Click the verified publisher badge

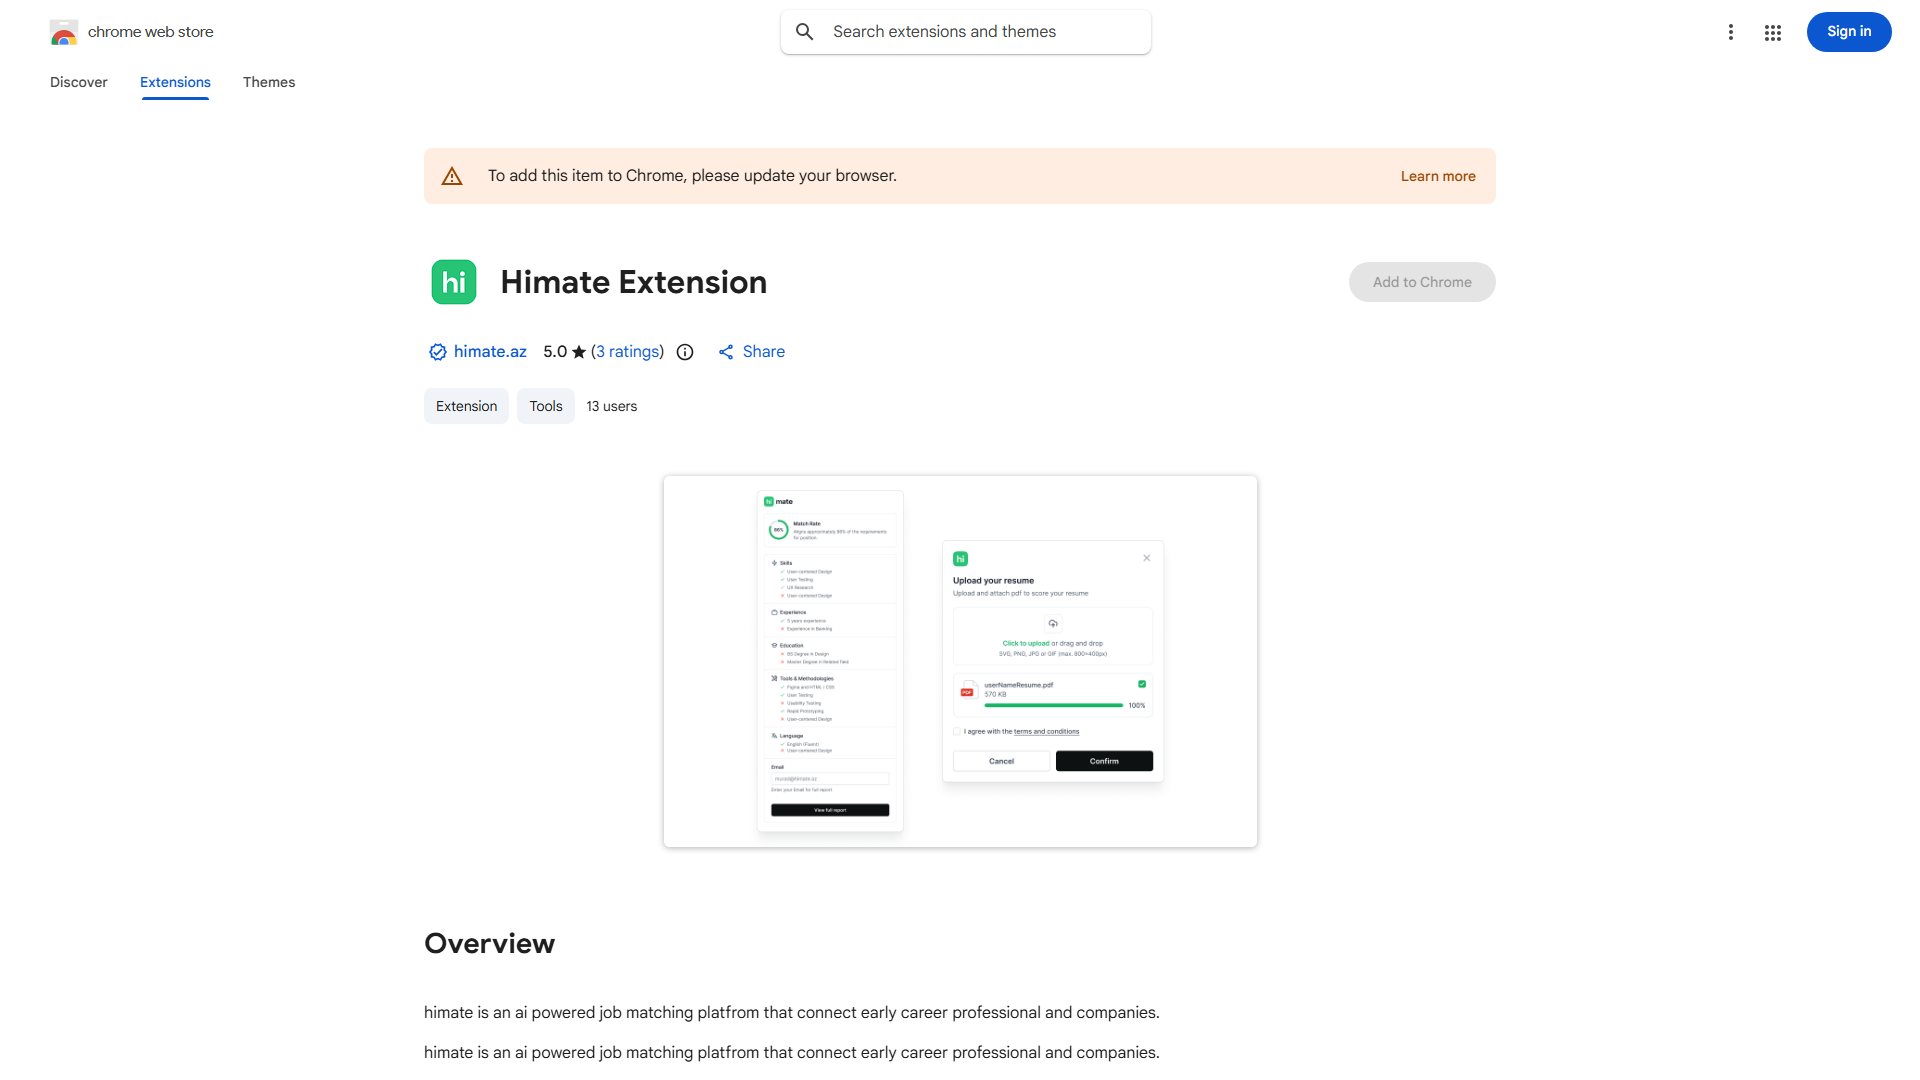[x=437, y=352]
